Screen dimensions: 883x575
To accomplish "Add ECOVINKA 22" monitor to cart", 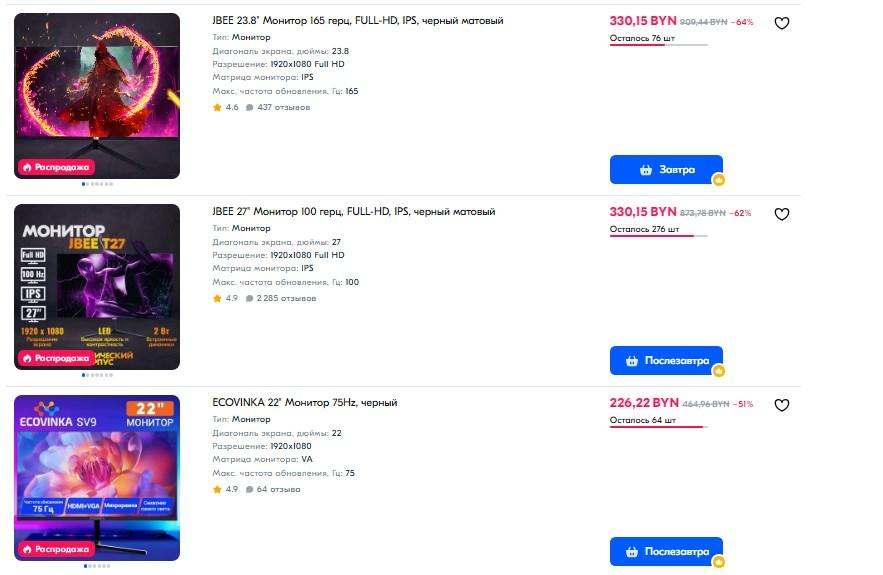I will tap(666, 551).
